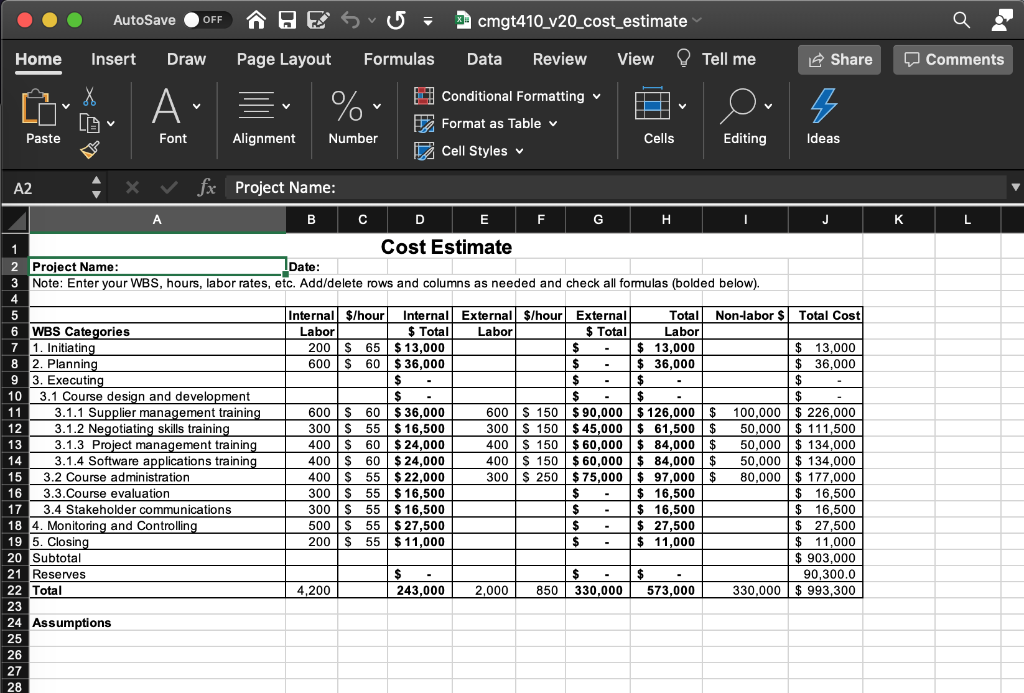Open the Ideas lightning bolt icon

[823, 103]
